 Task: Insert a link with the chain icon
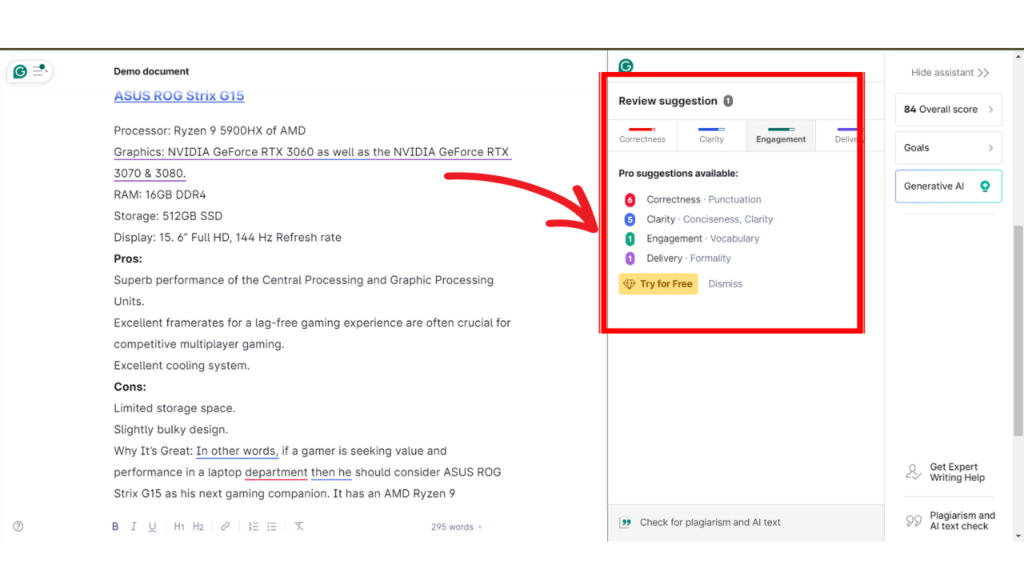(x=225, y=526)
